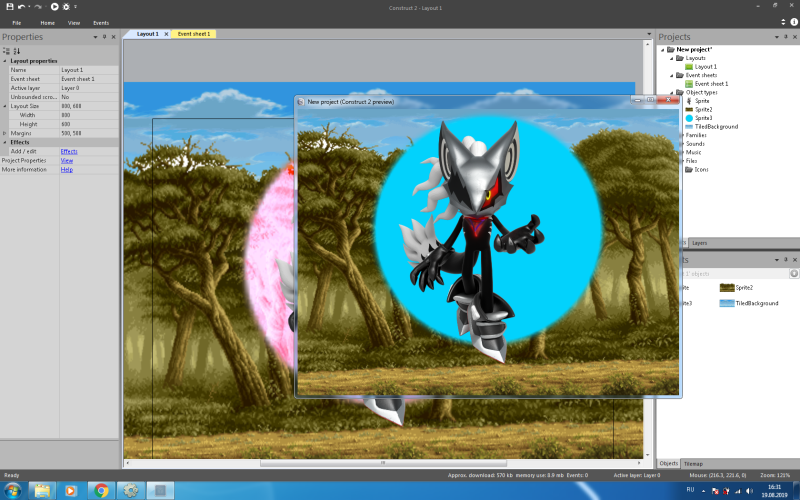Collapse the Layout Size property group

5,106
